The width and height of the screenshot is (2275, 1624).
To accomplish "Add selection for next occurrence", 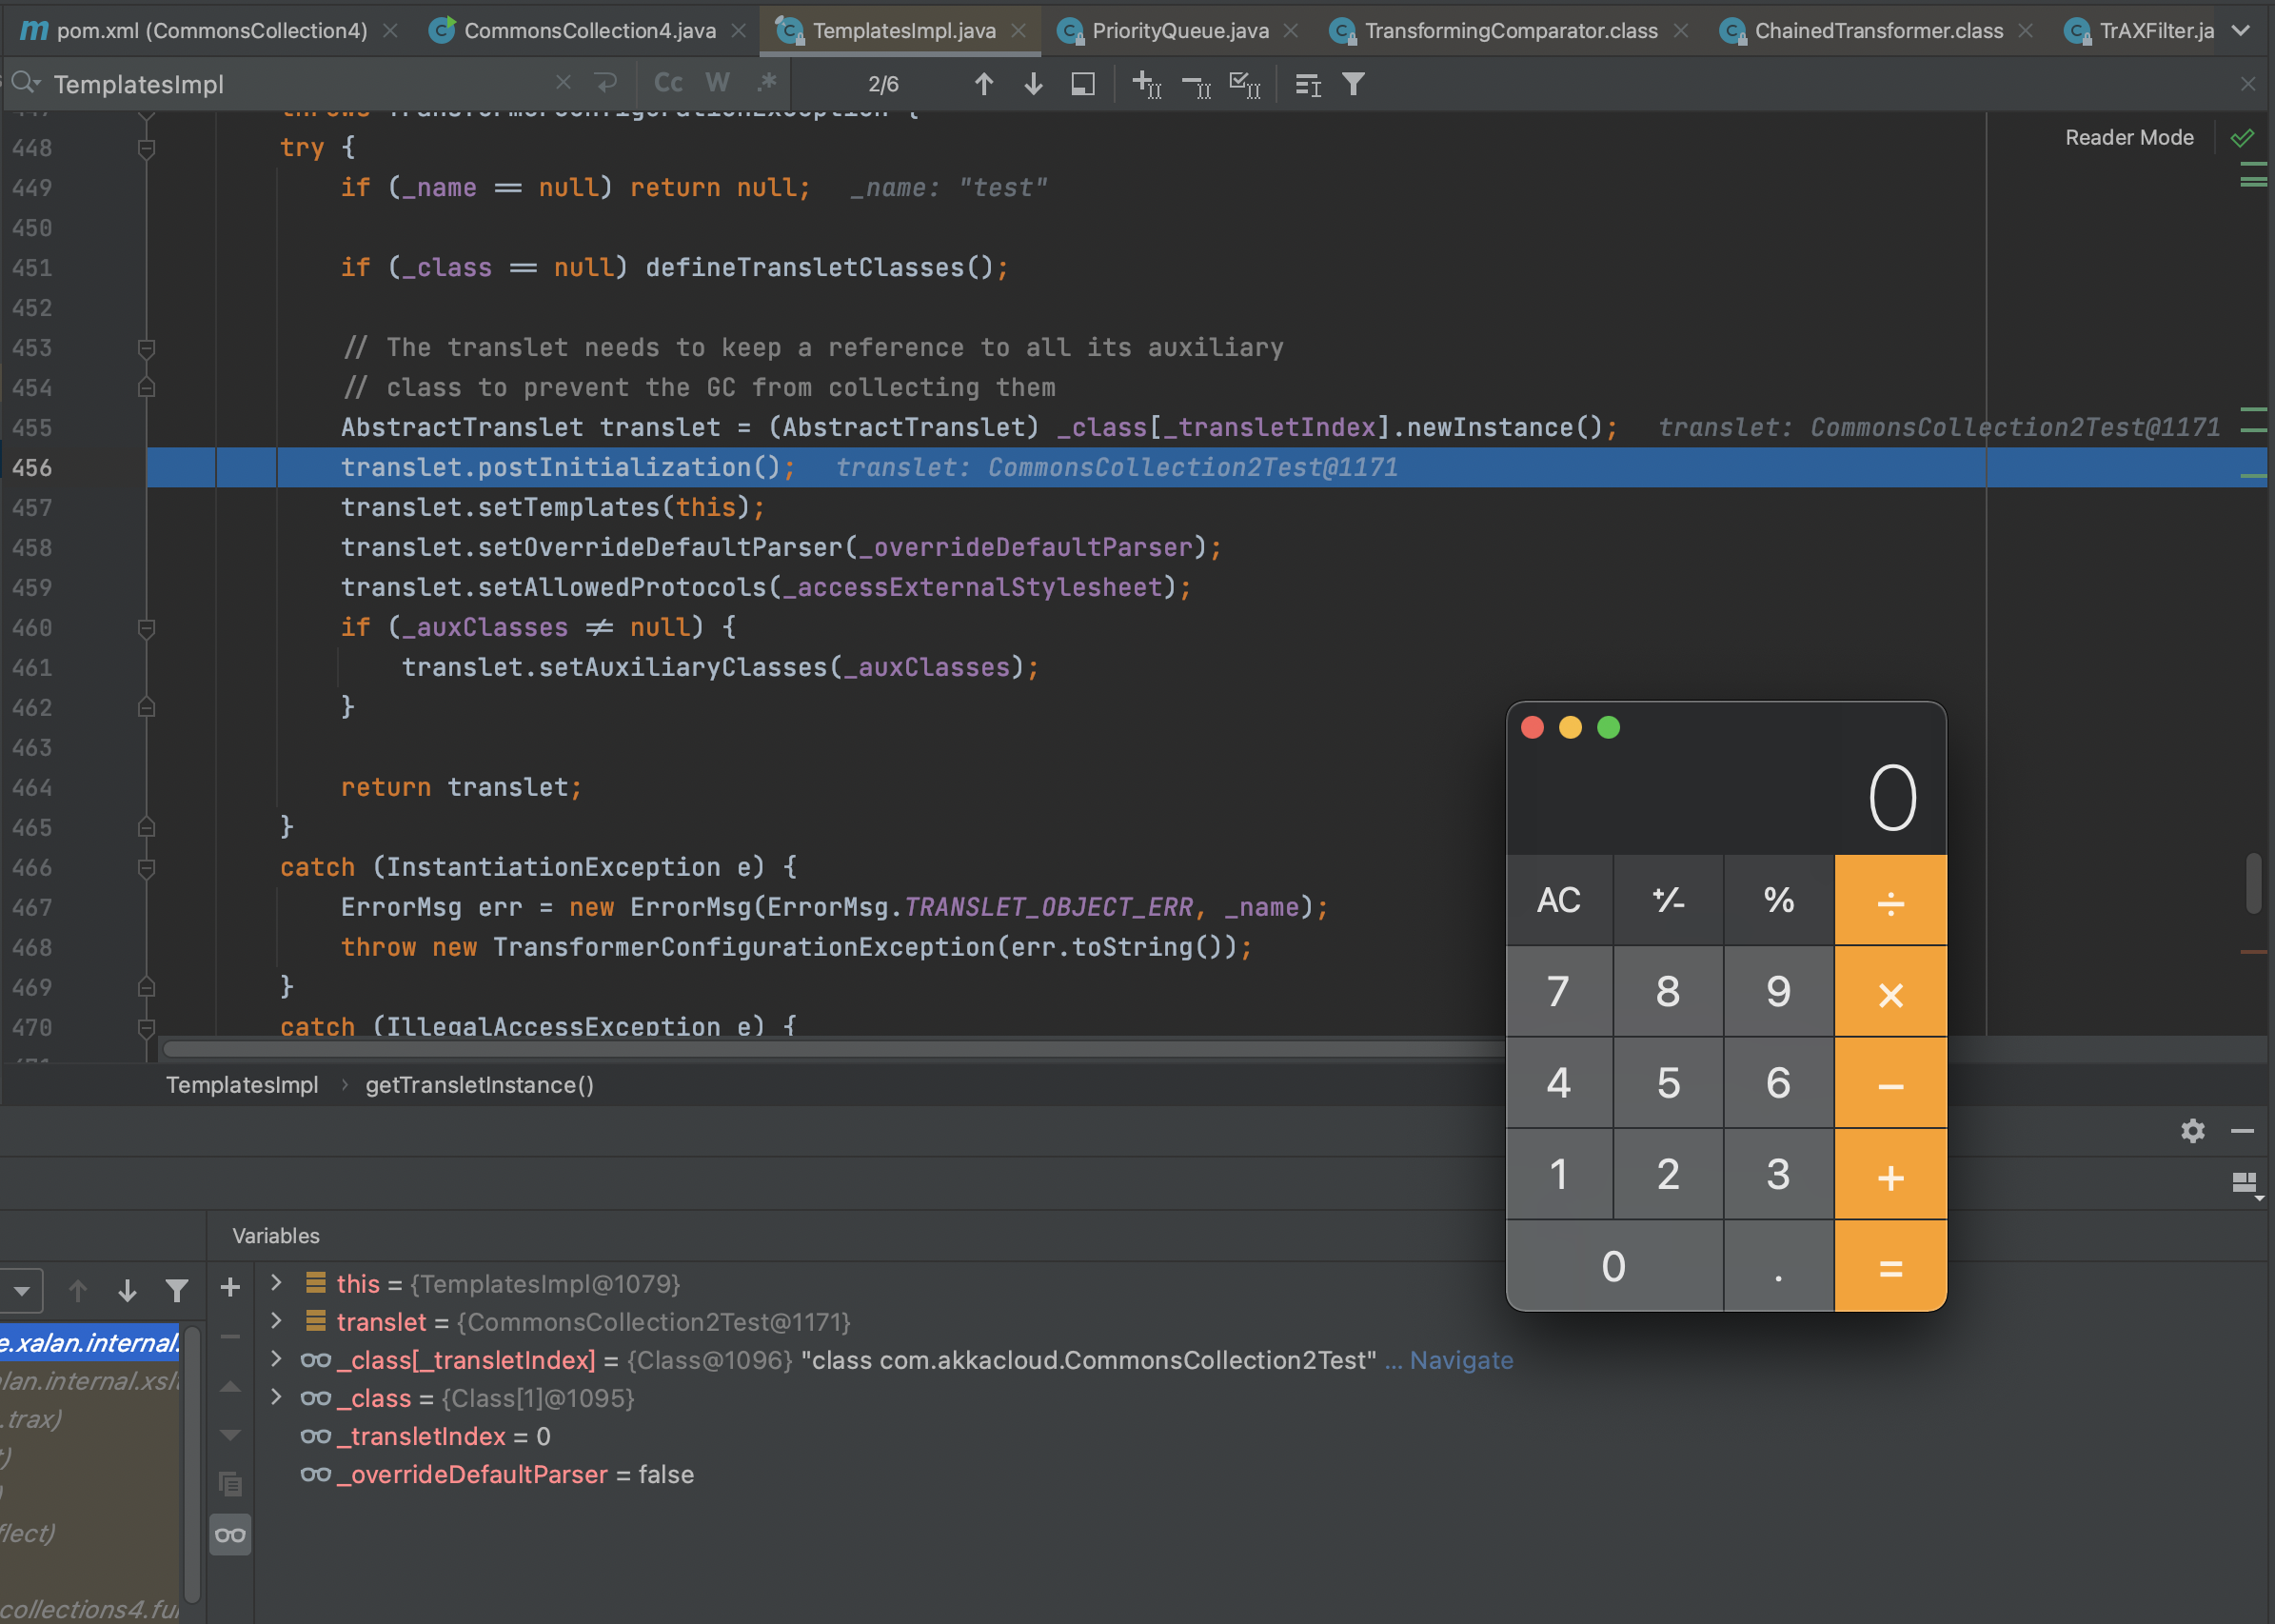I will 1146,84.
